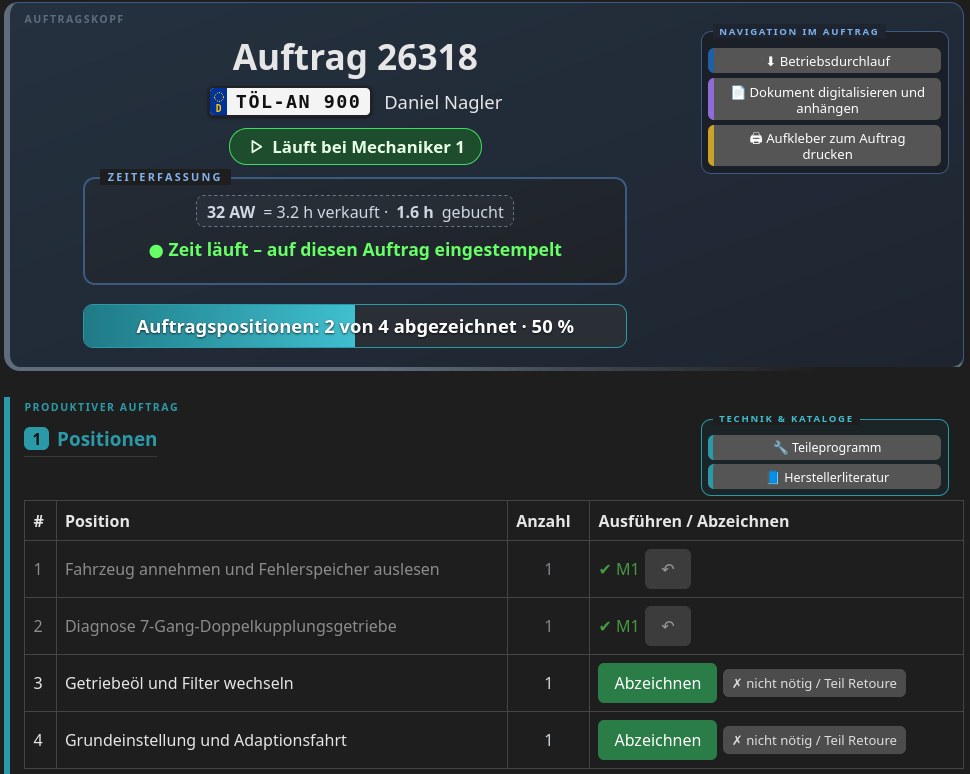Click the Läuft bei Mechaniker 1 status pill
Viewport: 970px width, 774px height.
(355, 147)
